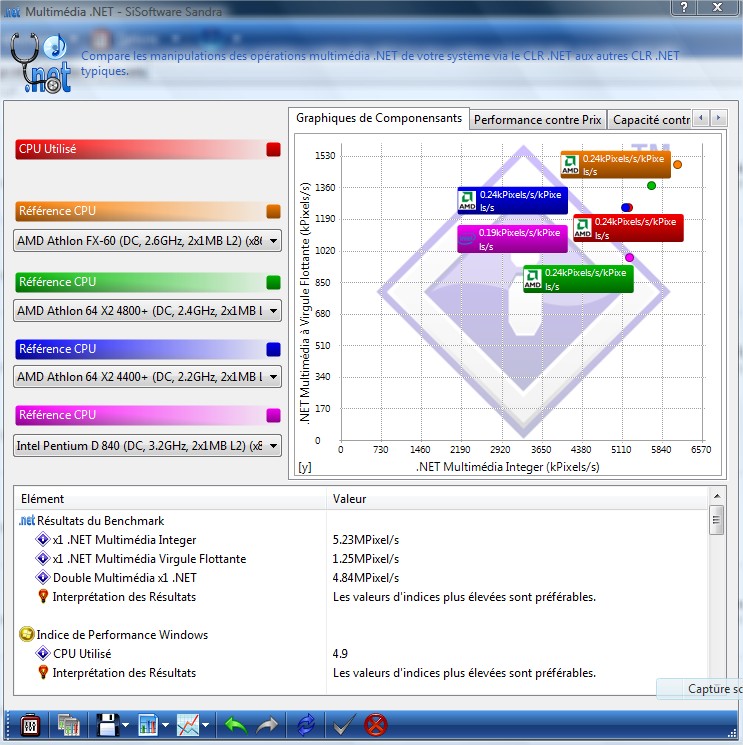This screenshot has height=745, width=743.
Task: Click the results list scrollbar thumb
Action: coord(717,520)
